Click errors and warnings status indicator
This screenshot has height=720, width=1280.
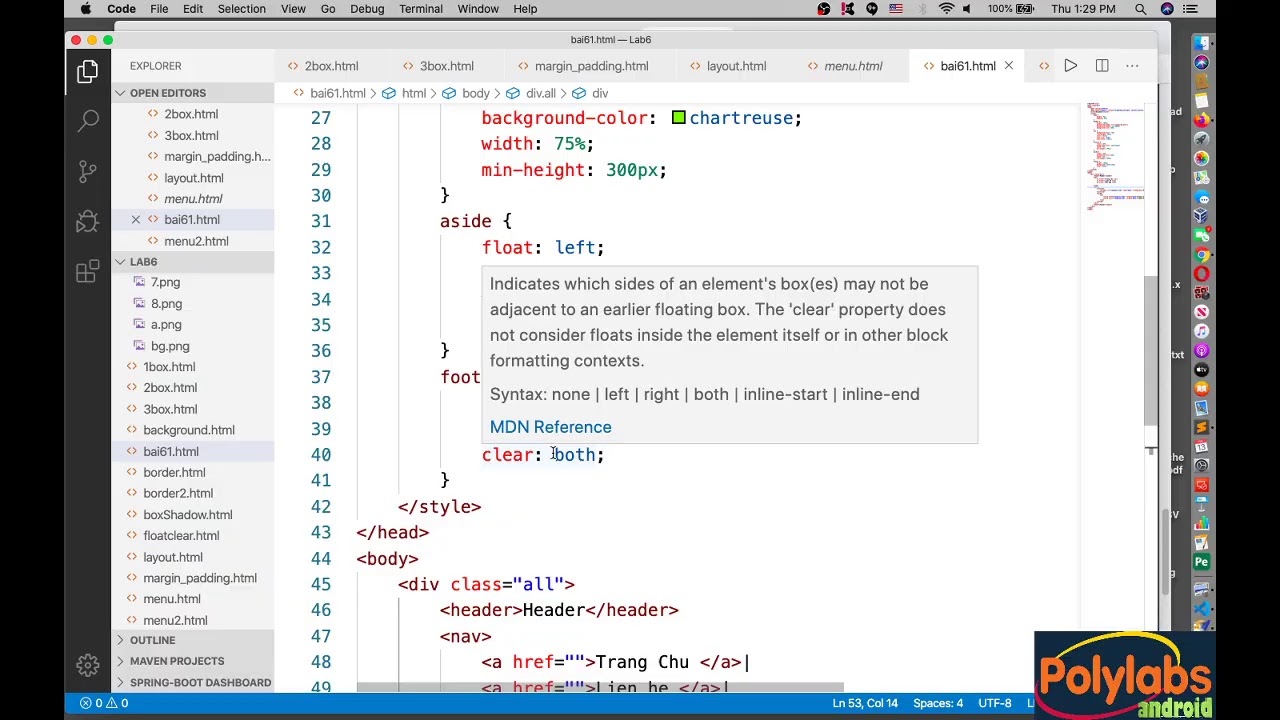pos(104,703)
